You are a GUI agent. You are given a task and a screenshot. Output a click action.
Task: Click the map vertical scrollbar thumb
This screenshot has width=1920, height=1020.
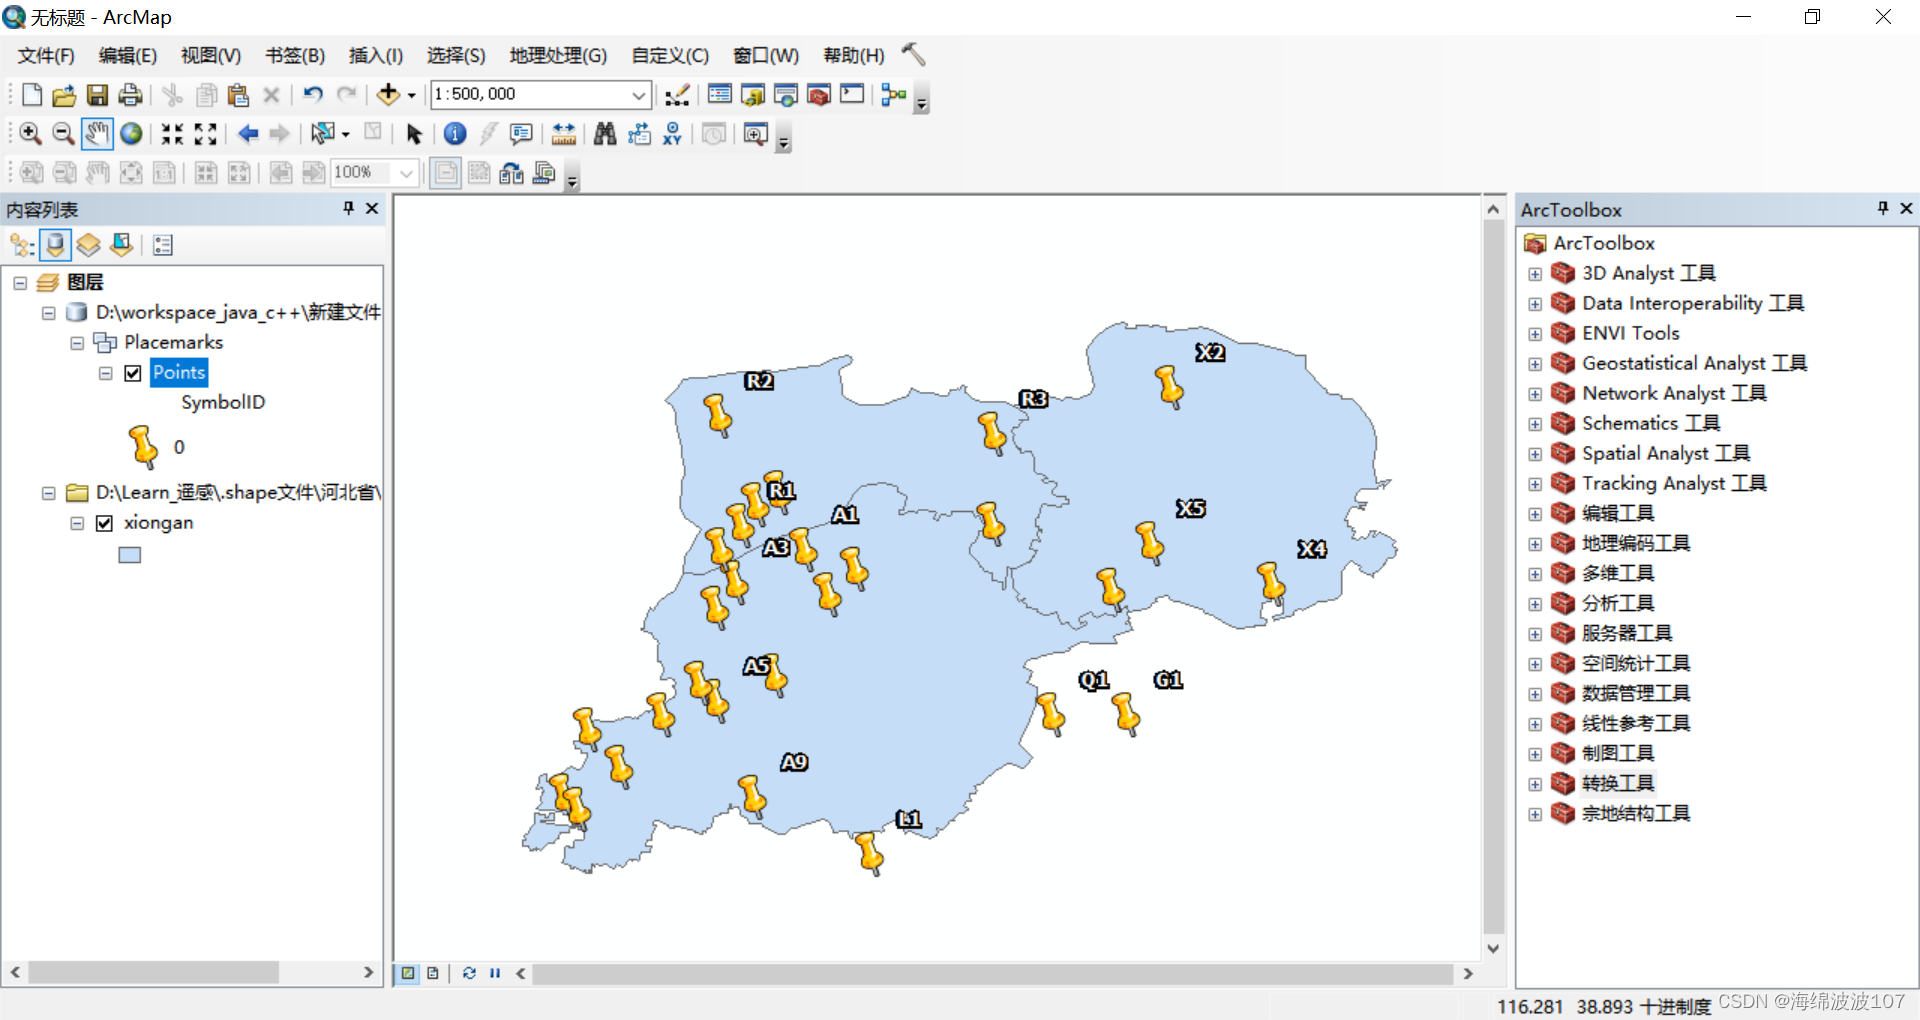[1493, 578]
